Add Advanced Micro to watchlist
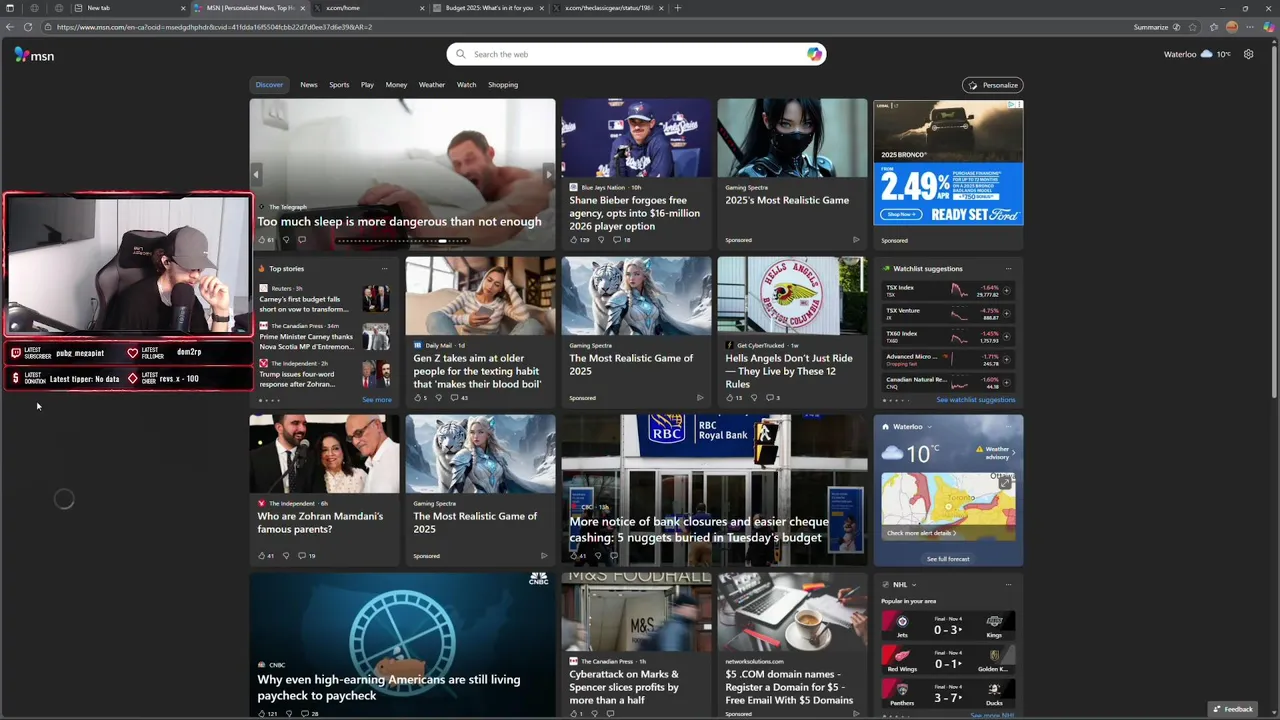This screenshot has width=1280, height=720. click(1007, 360)
